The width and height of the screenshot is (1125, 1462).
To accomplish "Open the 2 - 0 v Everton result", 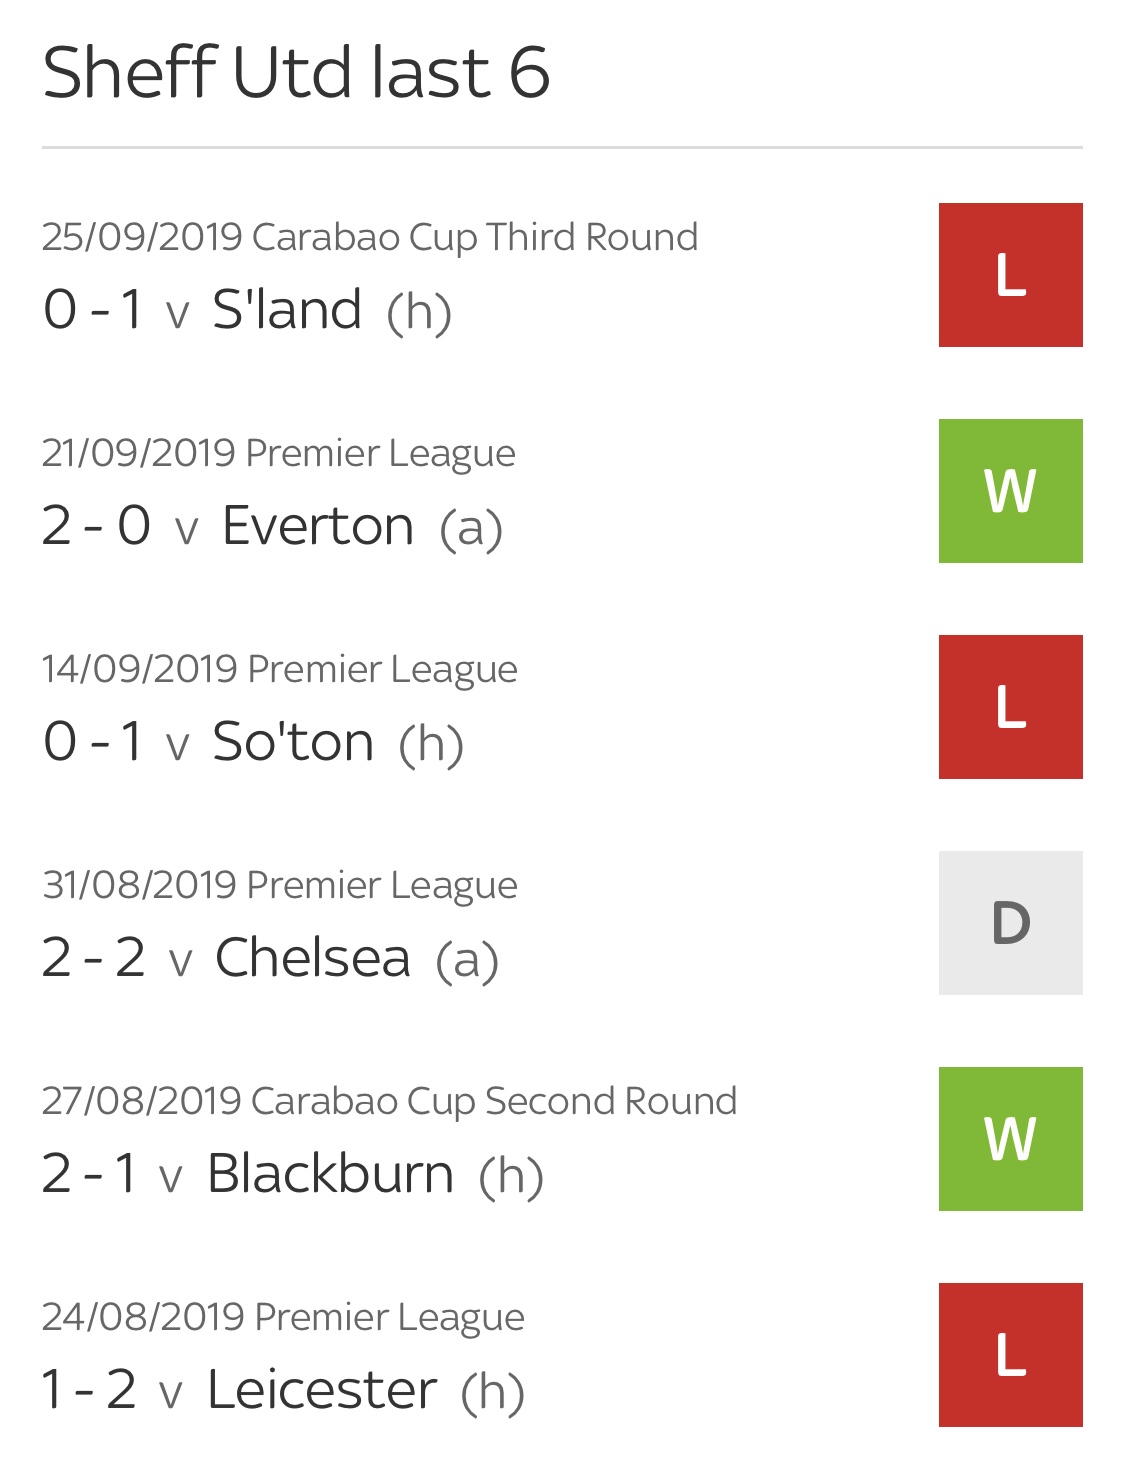I will [x=272, y=526].
